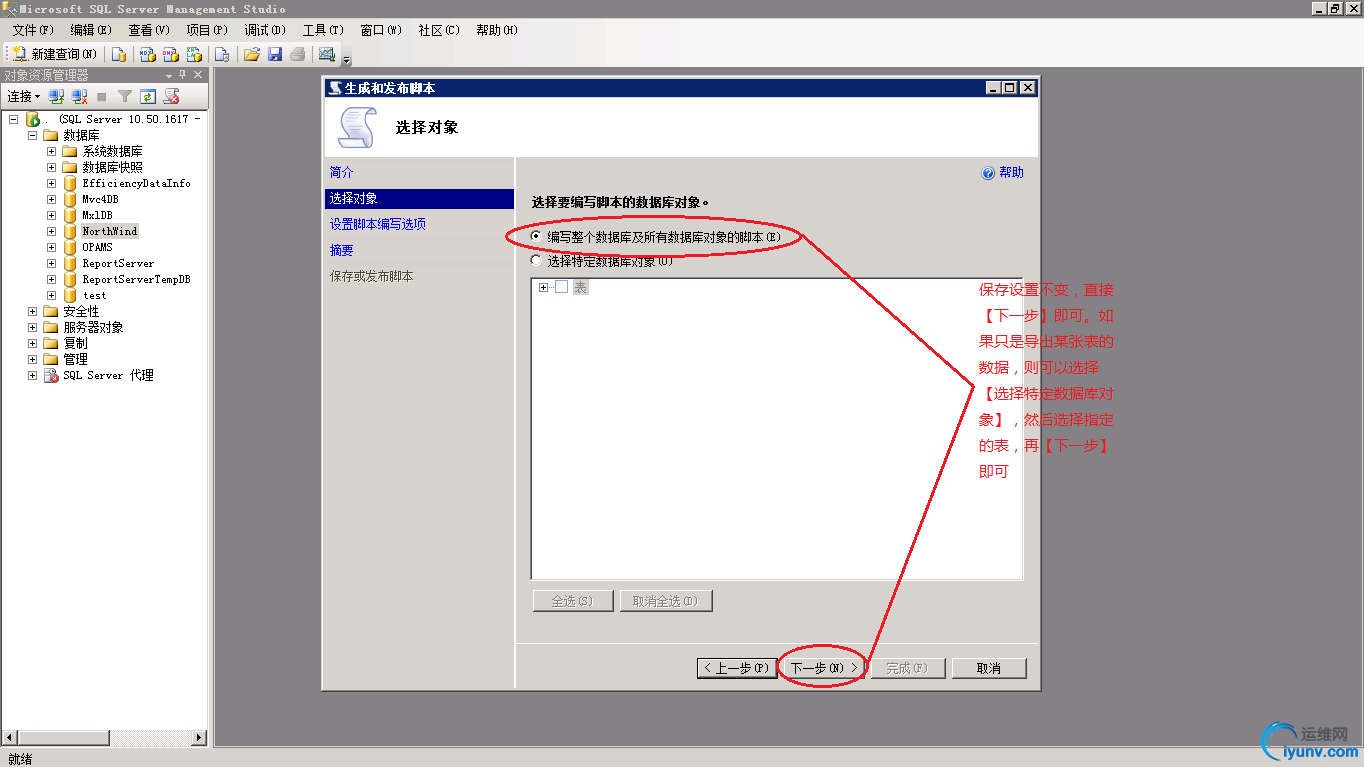This screenshot has width=1364, height=768.
Task: Click the Save floppy disk icon
Action: point(275,54)
